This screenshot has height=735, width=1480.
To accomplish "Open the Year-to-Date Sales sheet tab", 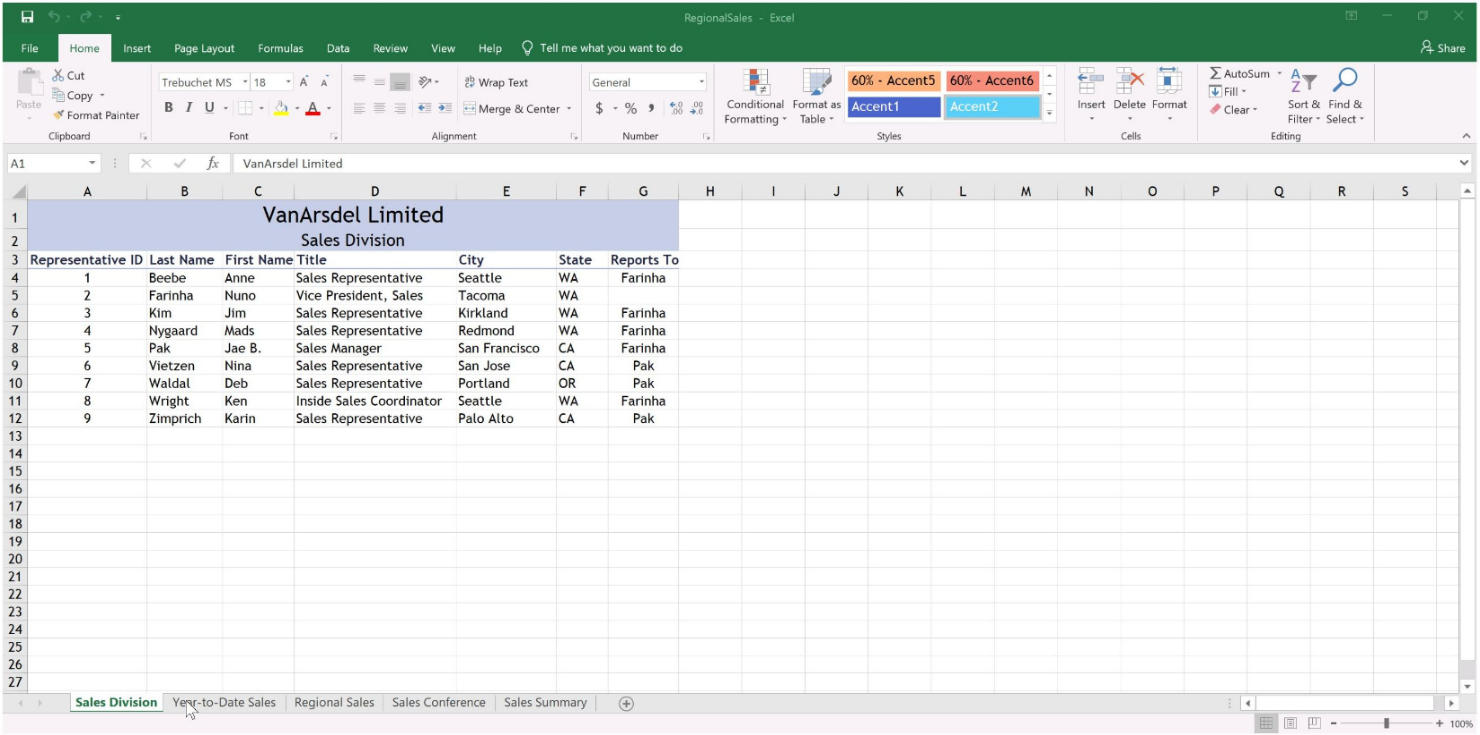I will (x=224, y=703).
